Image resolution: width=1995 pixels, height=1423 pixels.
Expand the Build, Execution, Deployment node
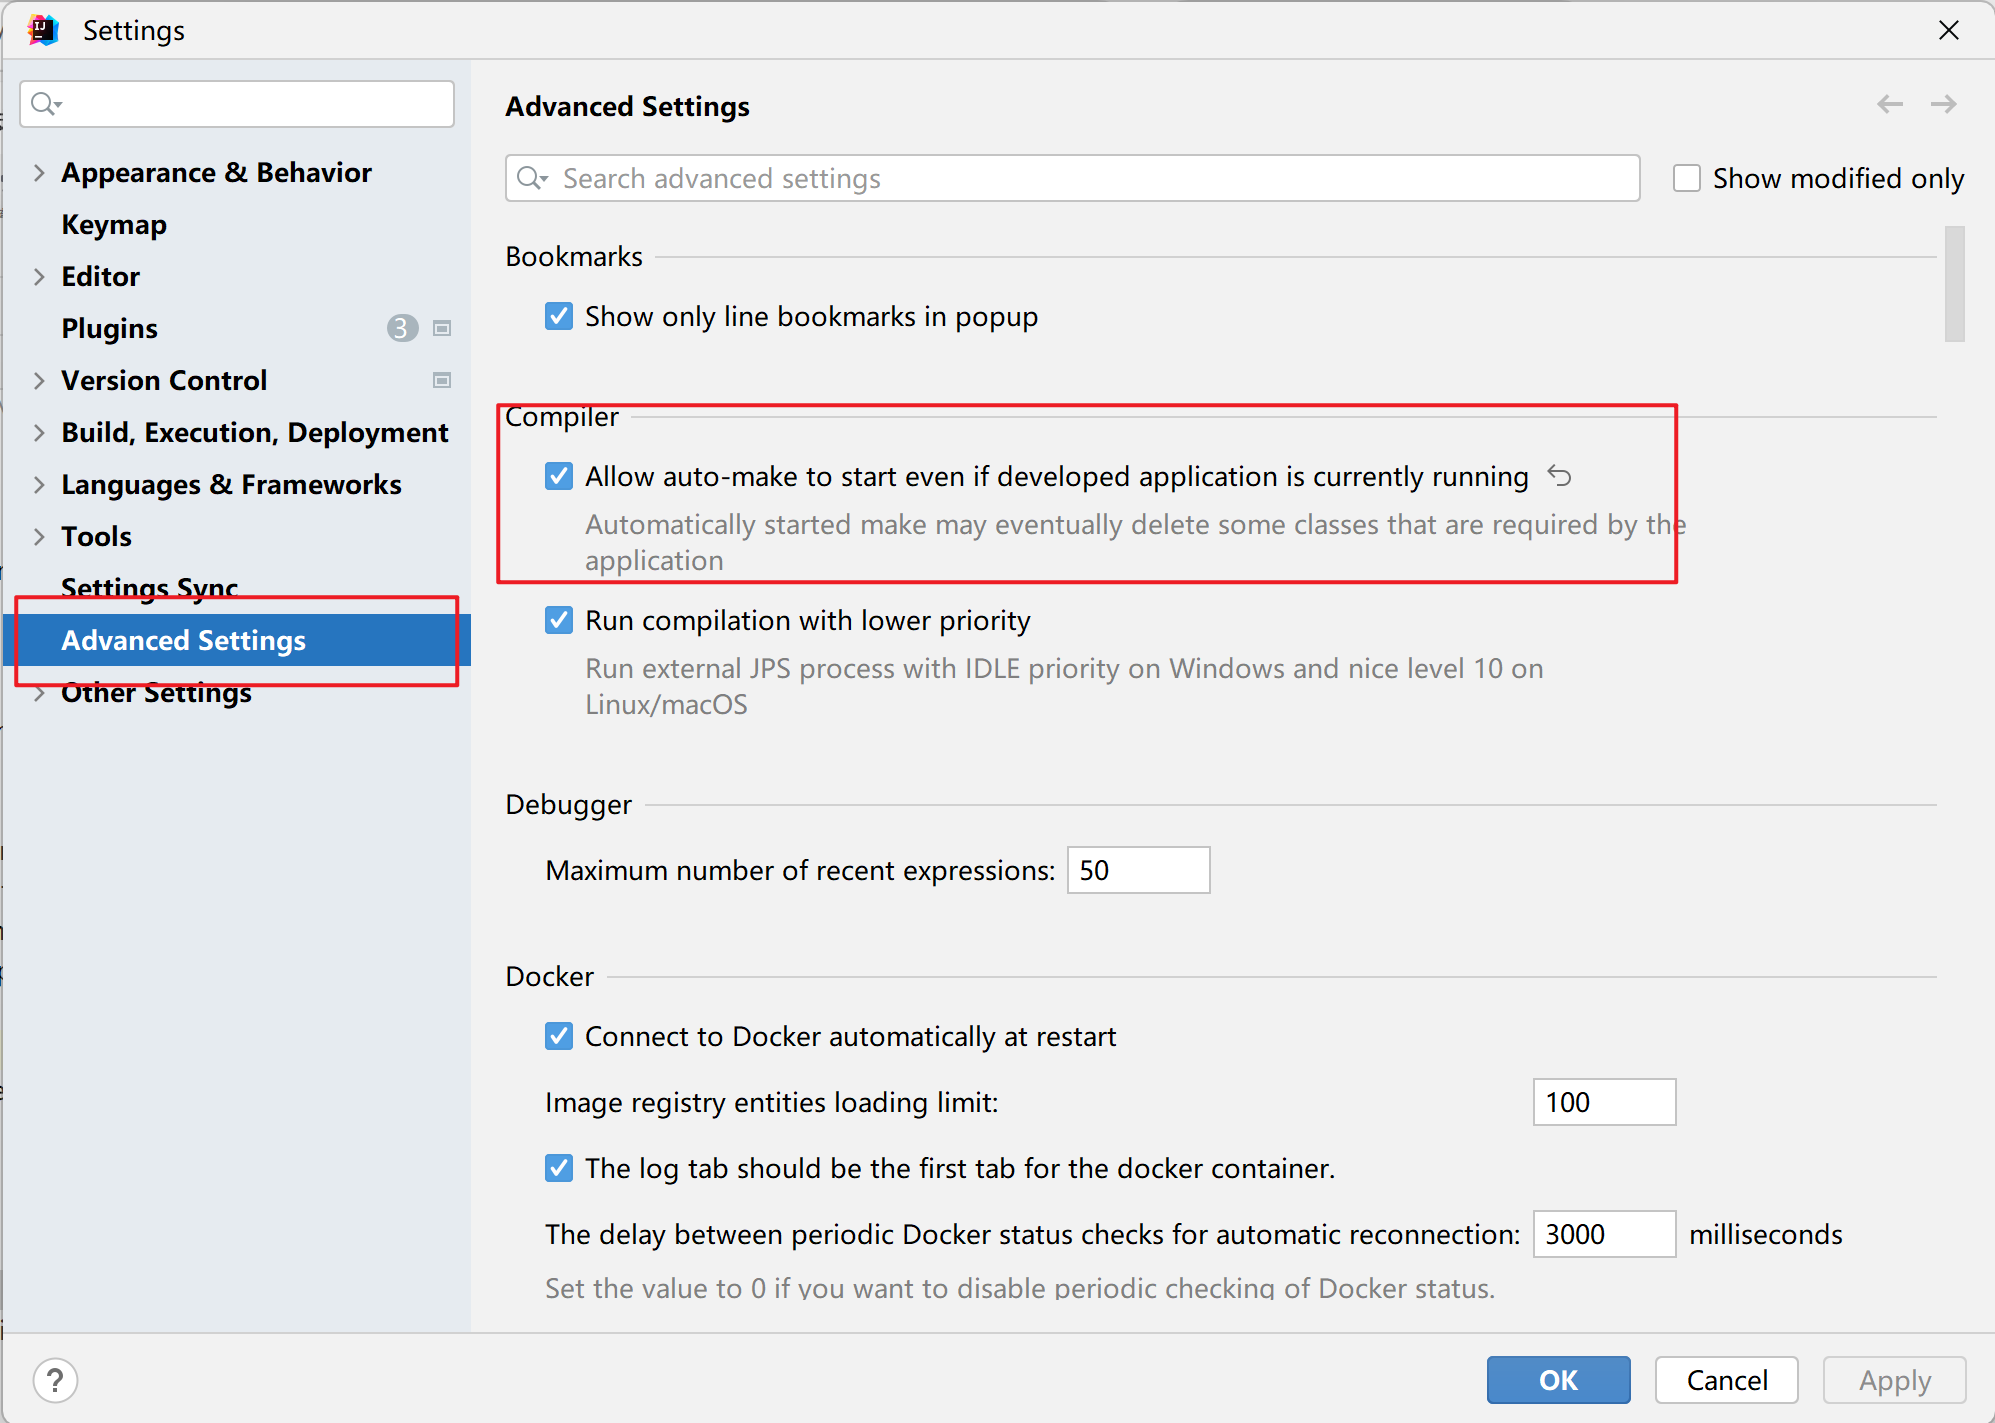tap(39, 432)
